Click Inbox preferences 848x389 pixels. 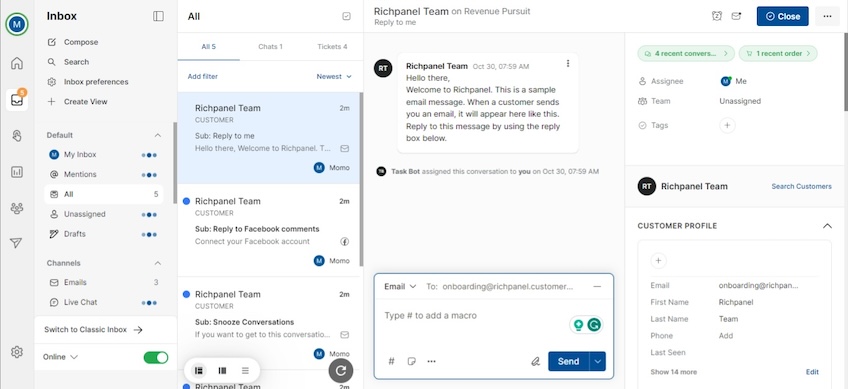point(96,82)
